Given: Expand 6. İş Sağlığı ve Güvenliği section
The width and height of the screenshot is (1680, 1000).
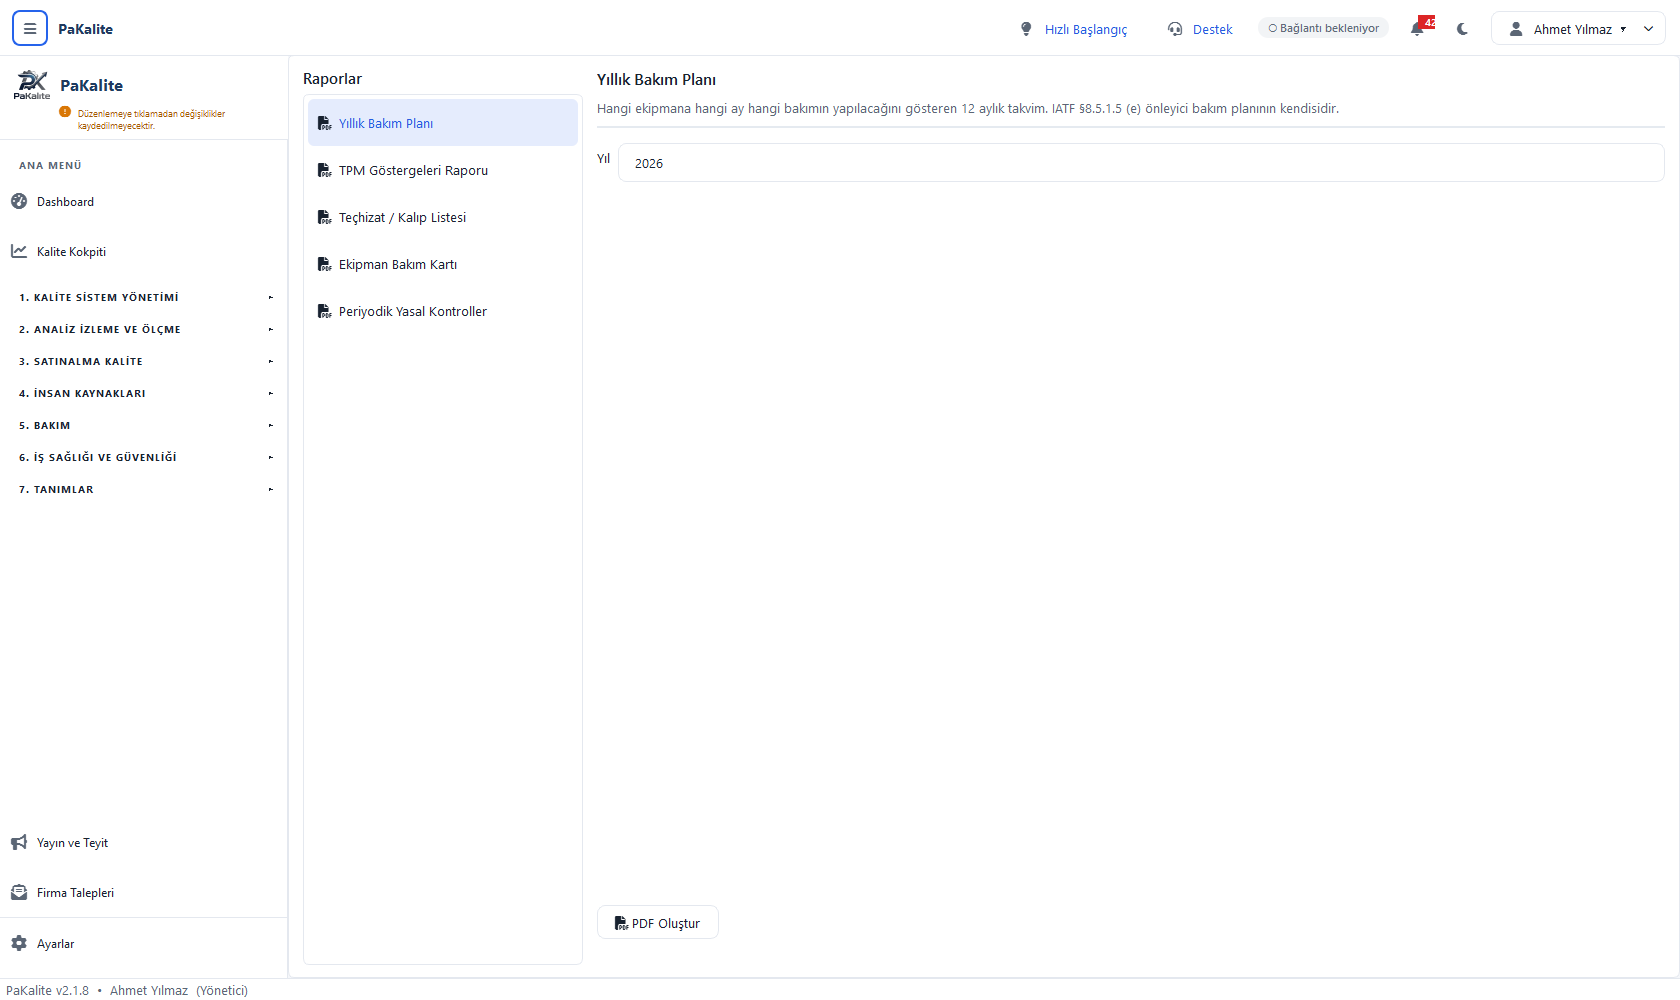Looking at the screenshot, I should (x=144, y=457).
